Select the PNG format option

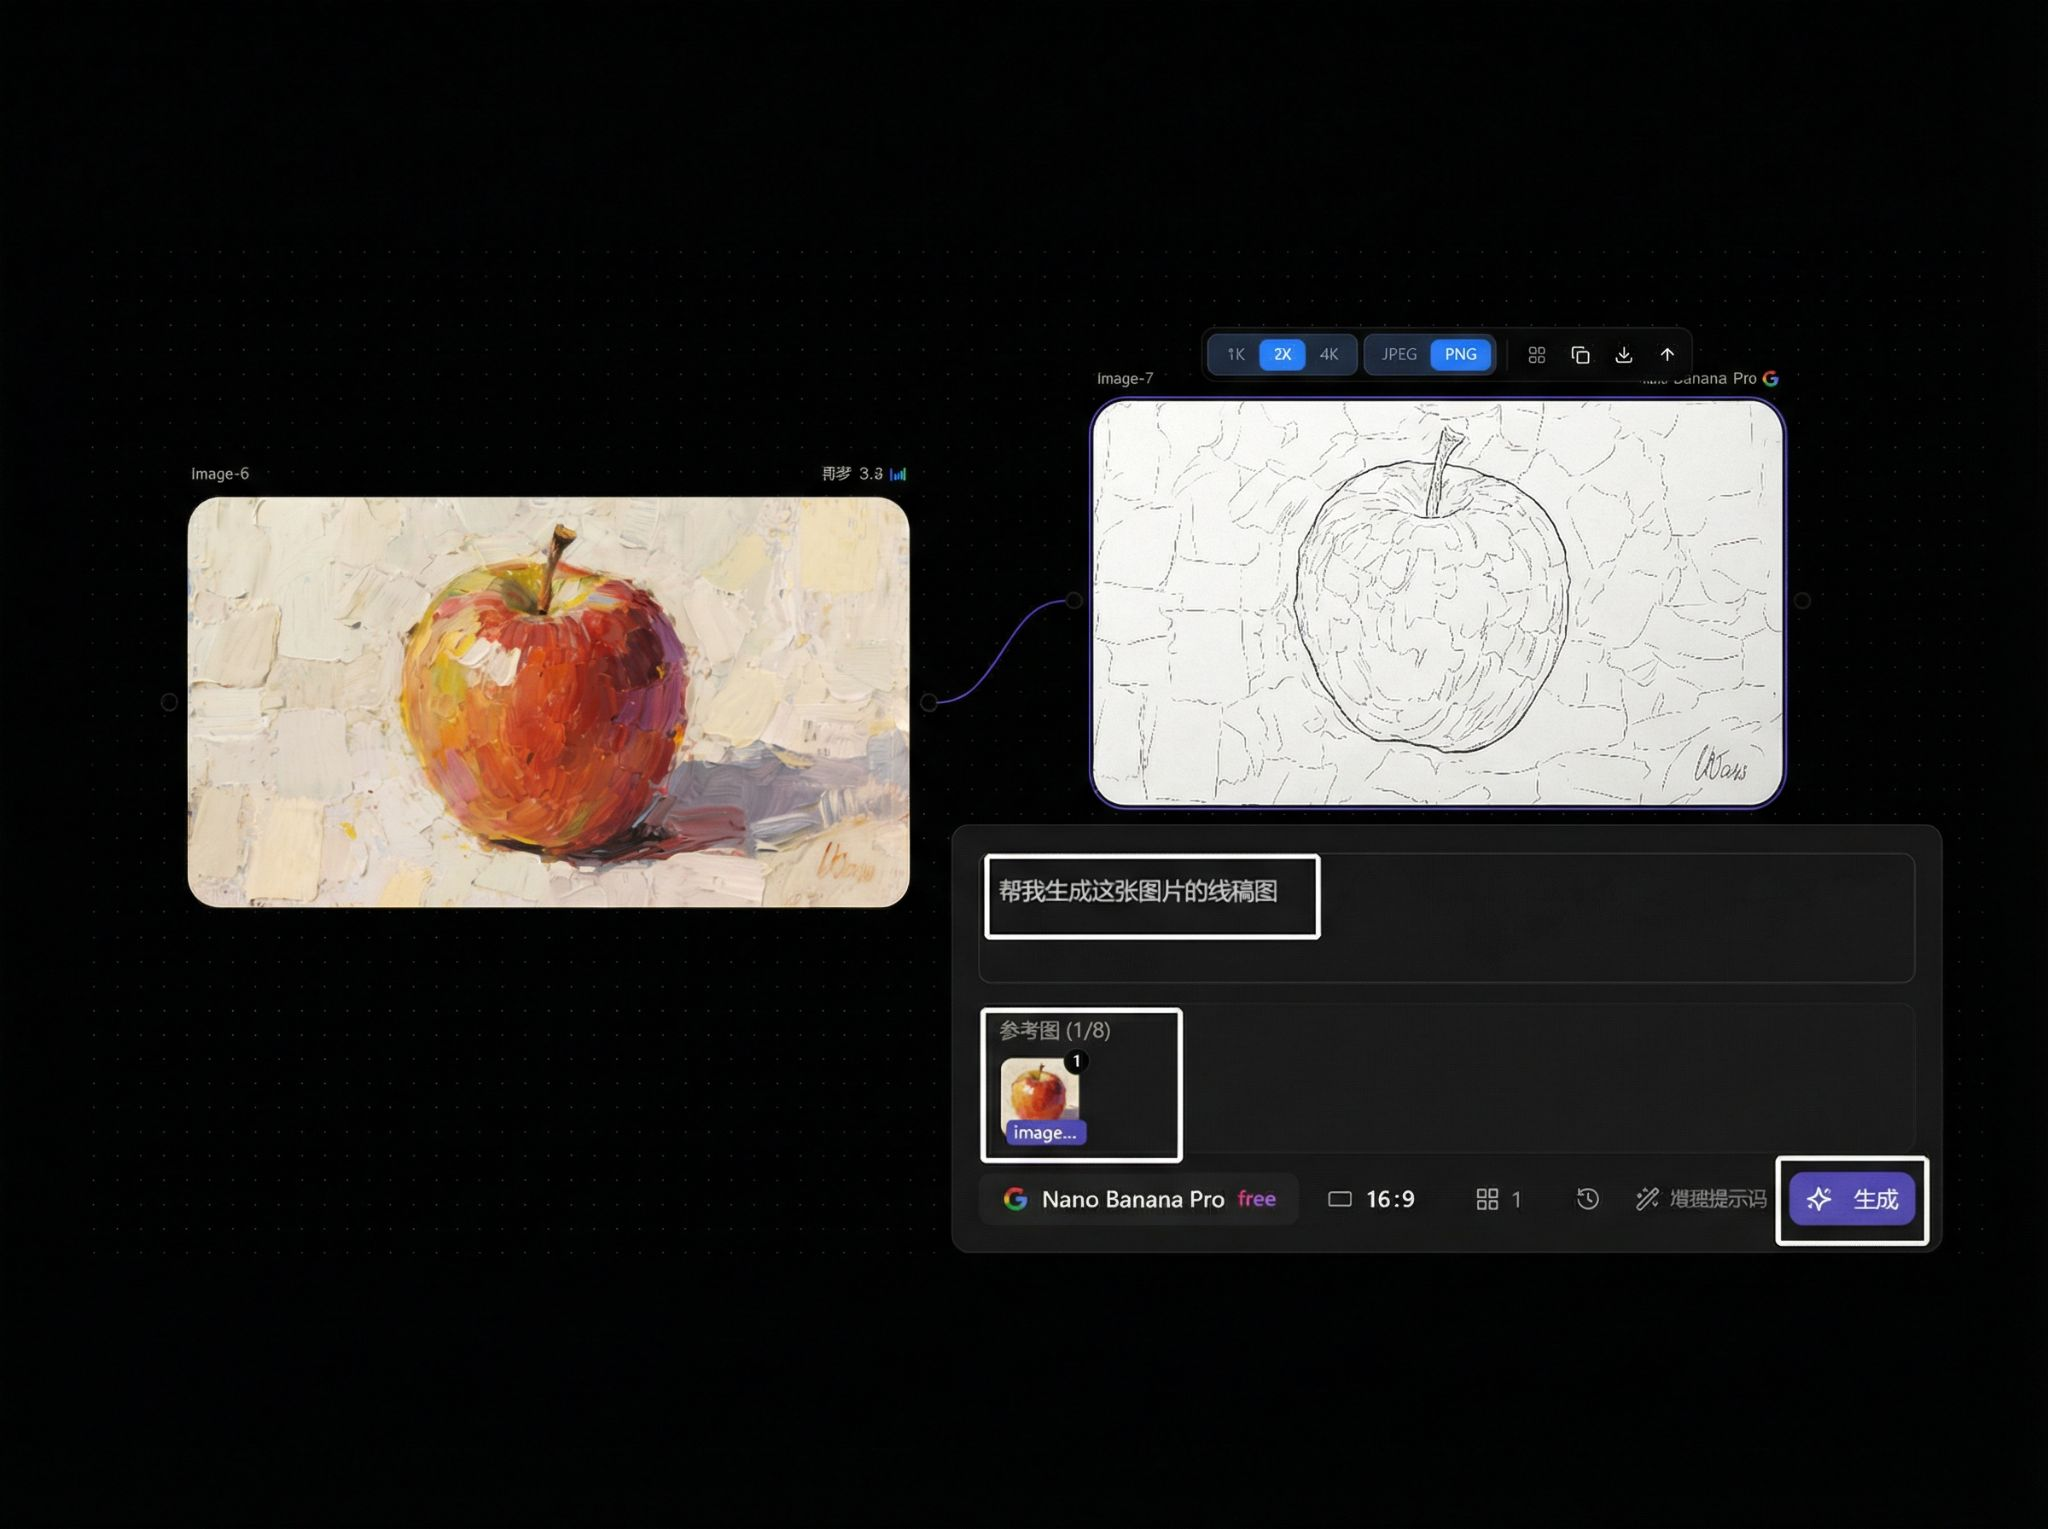coord(1460,355)
